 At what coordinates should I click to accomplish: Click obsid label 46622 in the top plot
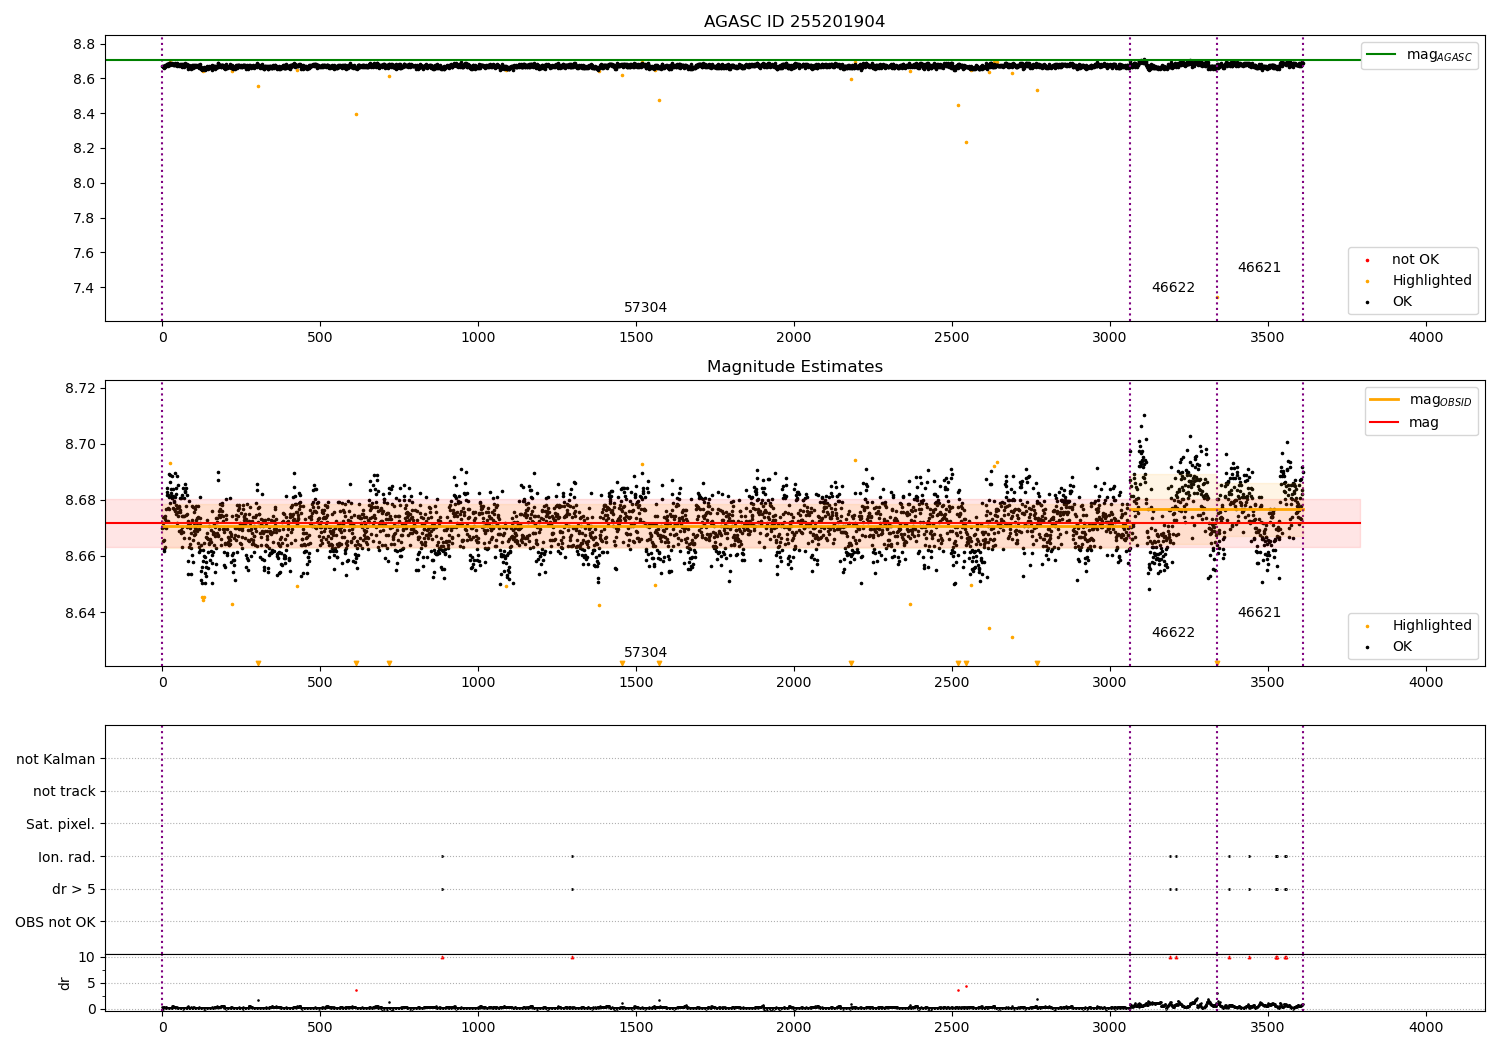click(1173, 288)
